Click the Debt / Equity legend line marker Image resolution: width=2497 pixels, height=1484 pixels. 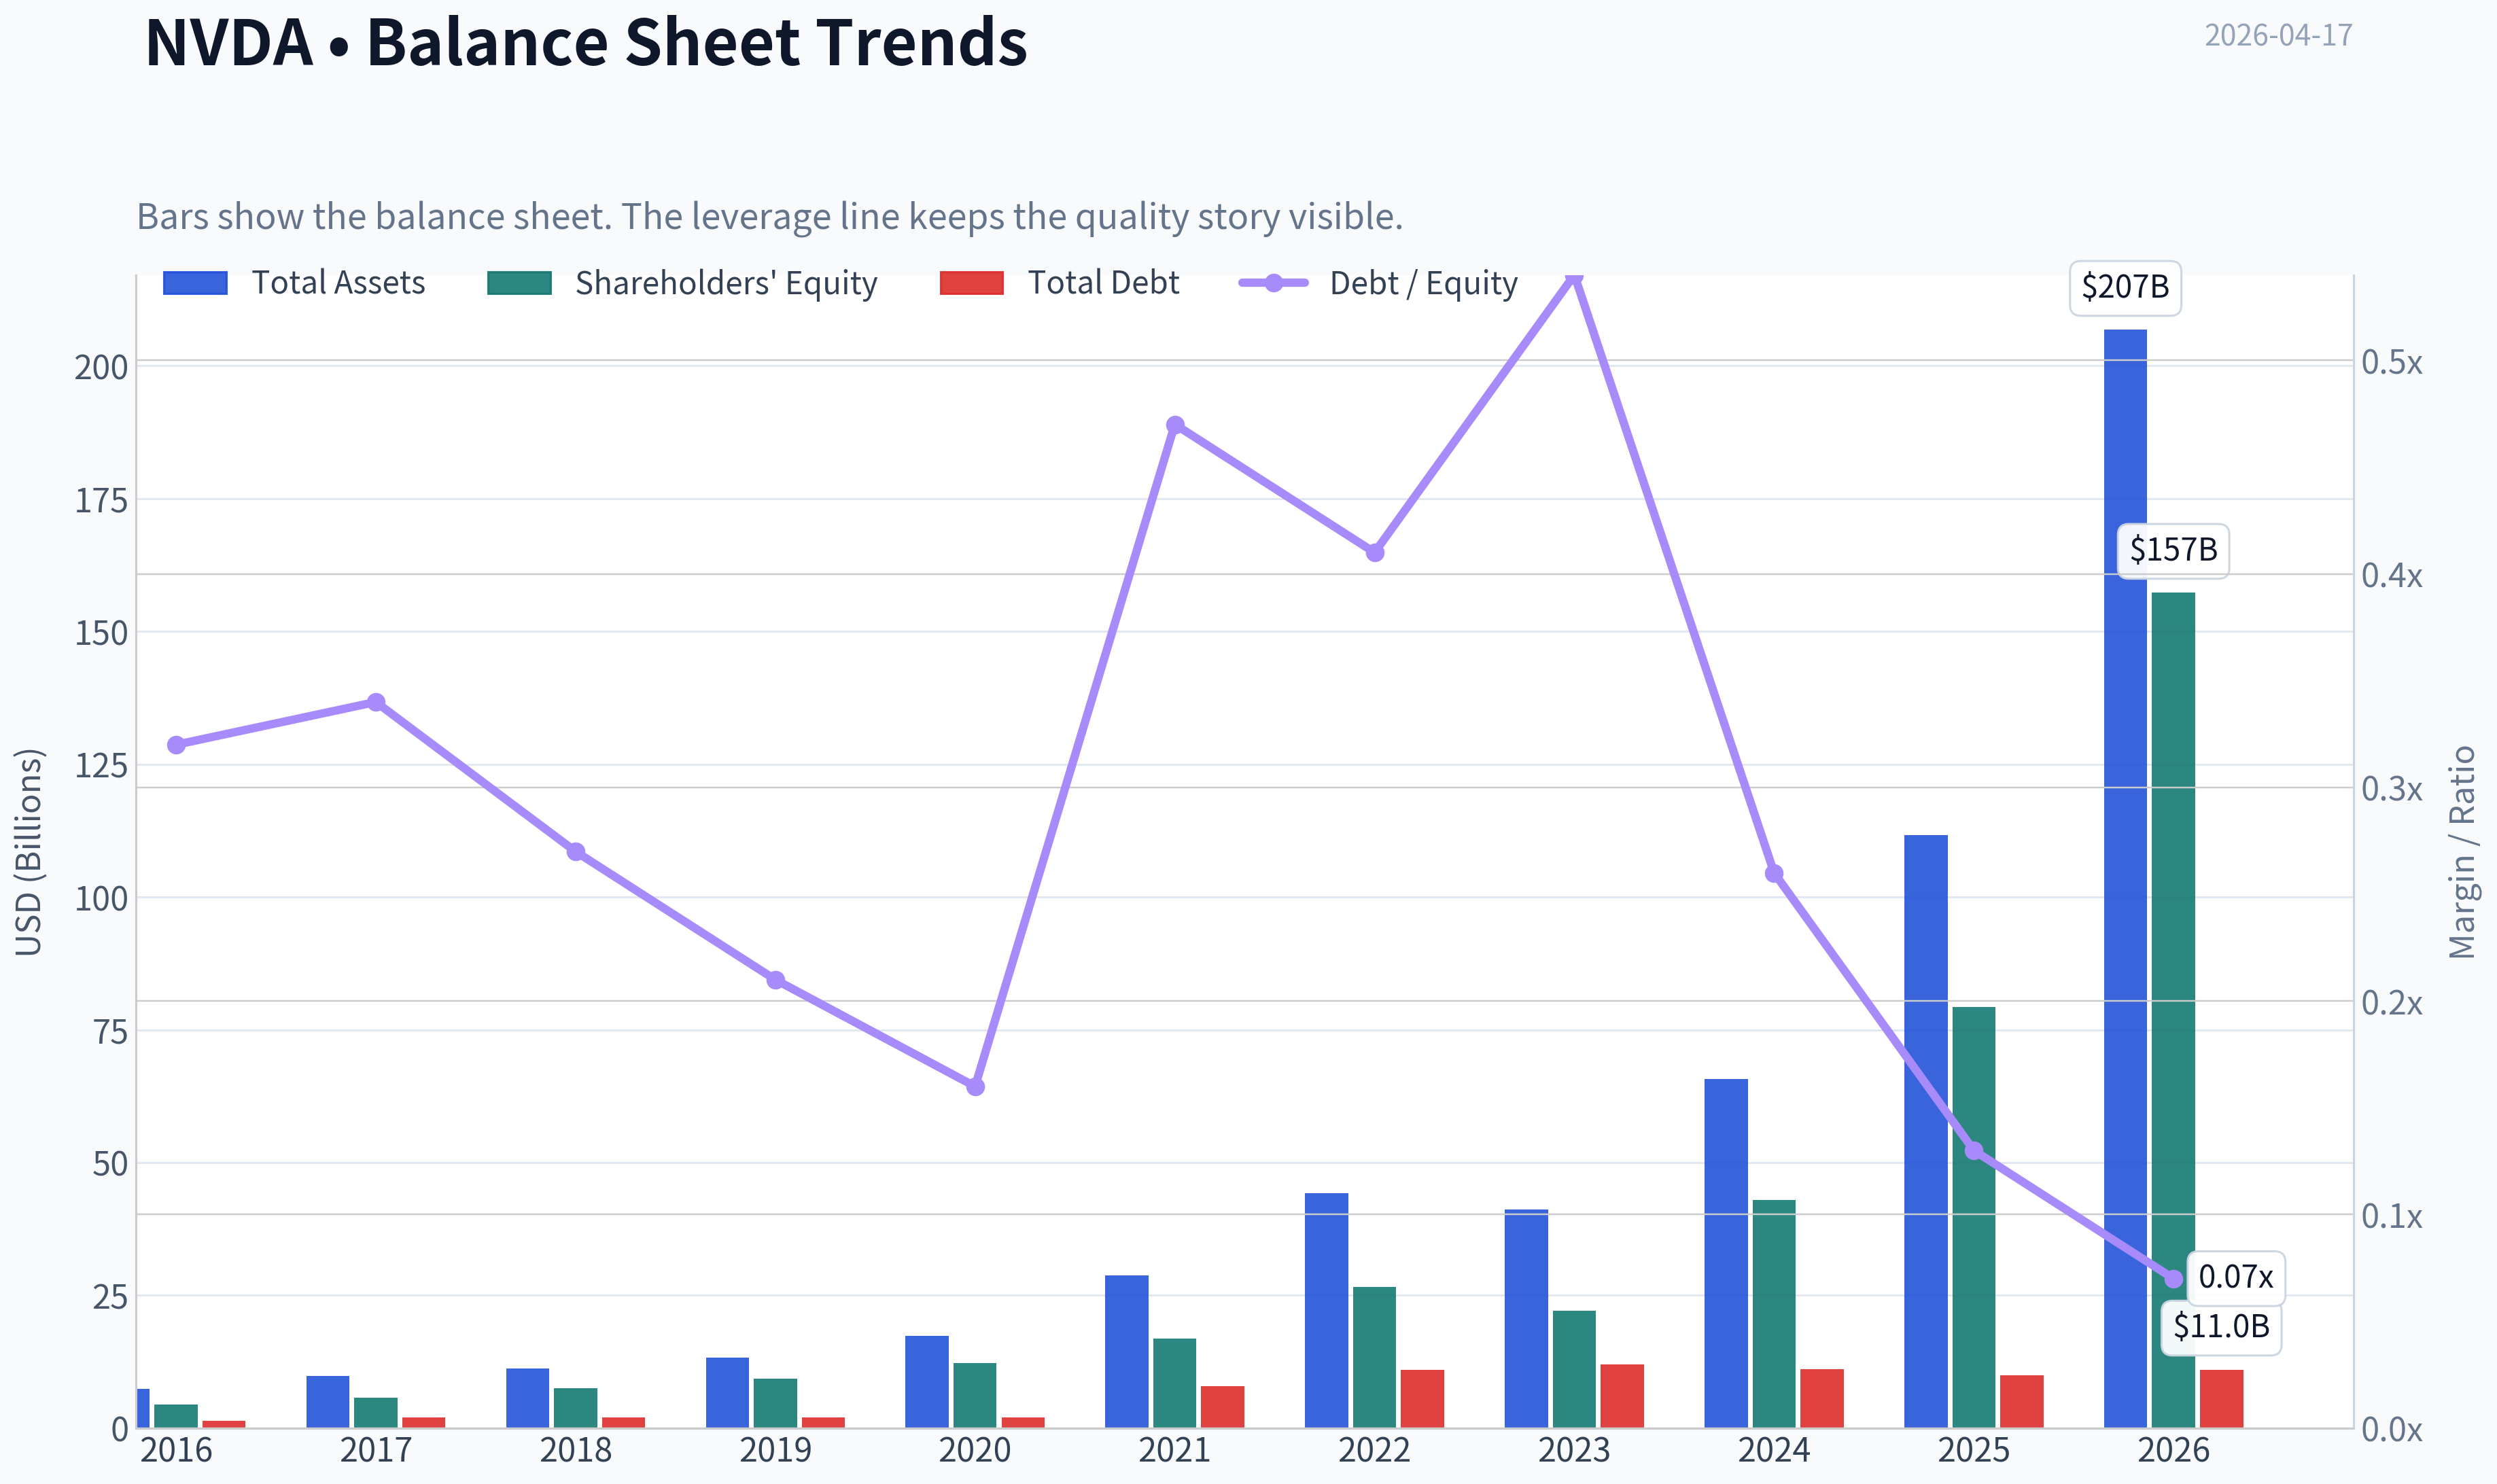tap(1273, 283)
